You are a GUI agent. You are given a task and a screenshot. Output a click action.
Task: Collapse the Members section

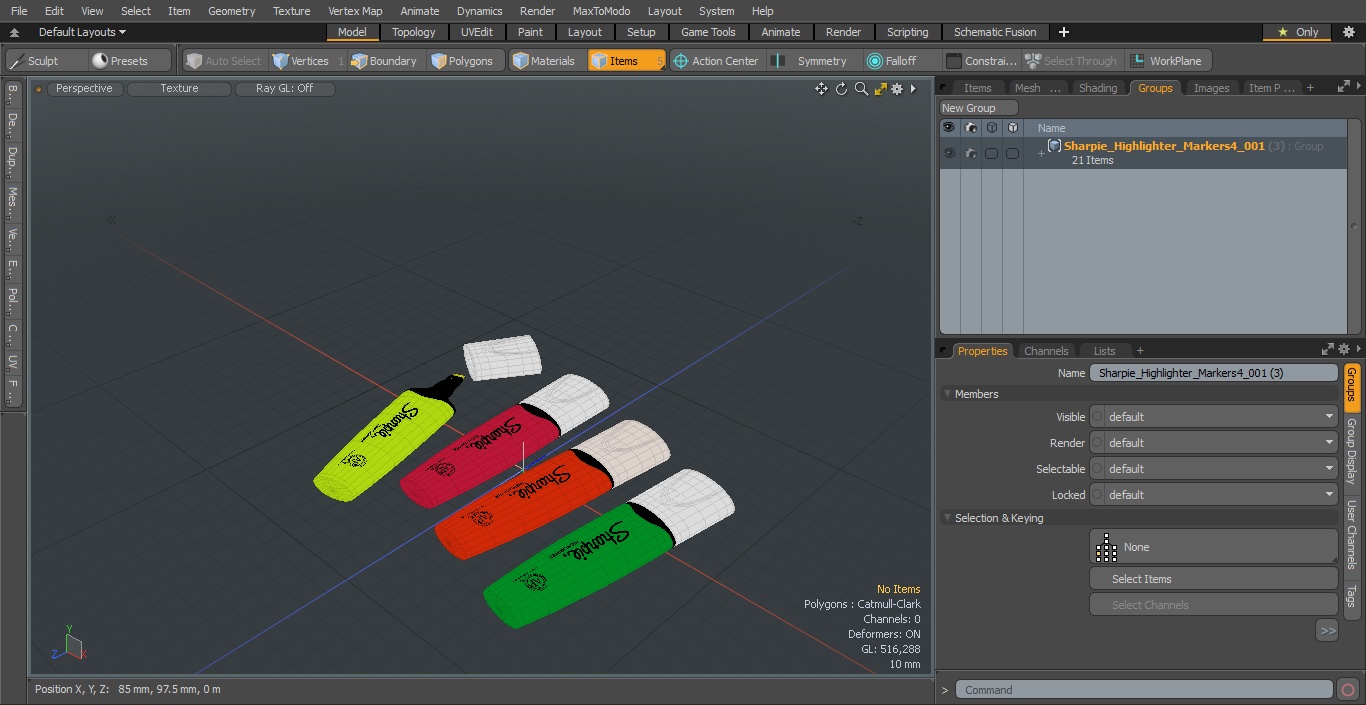947,394
